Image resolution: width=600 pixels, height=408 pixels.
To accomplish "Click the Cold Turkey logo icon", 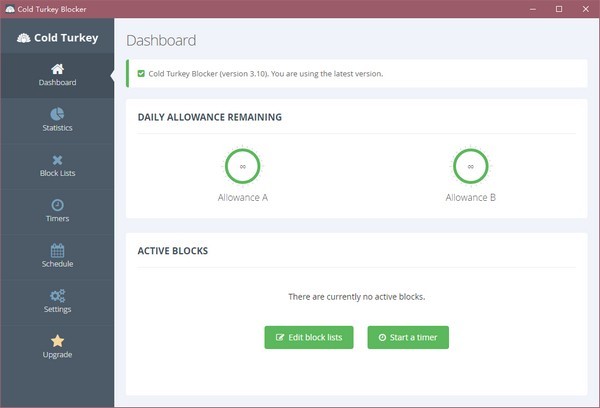I will tap(25, 39).
